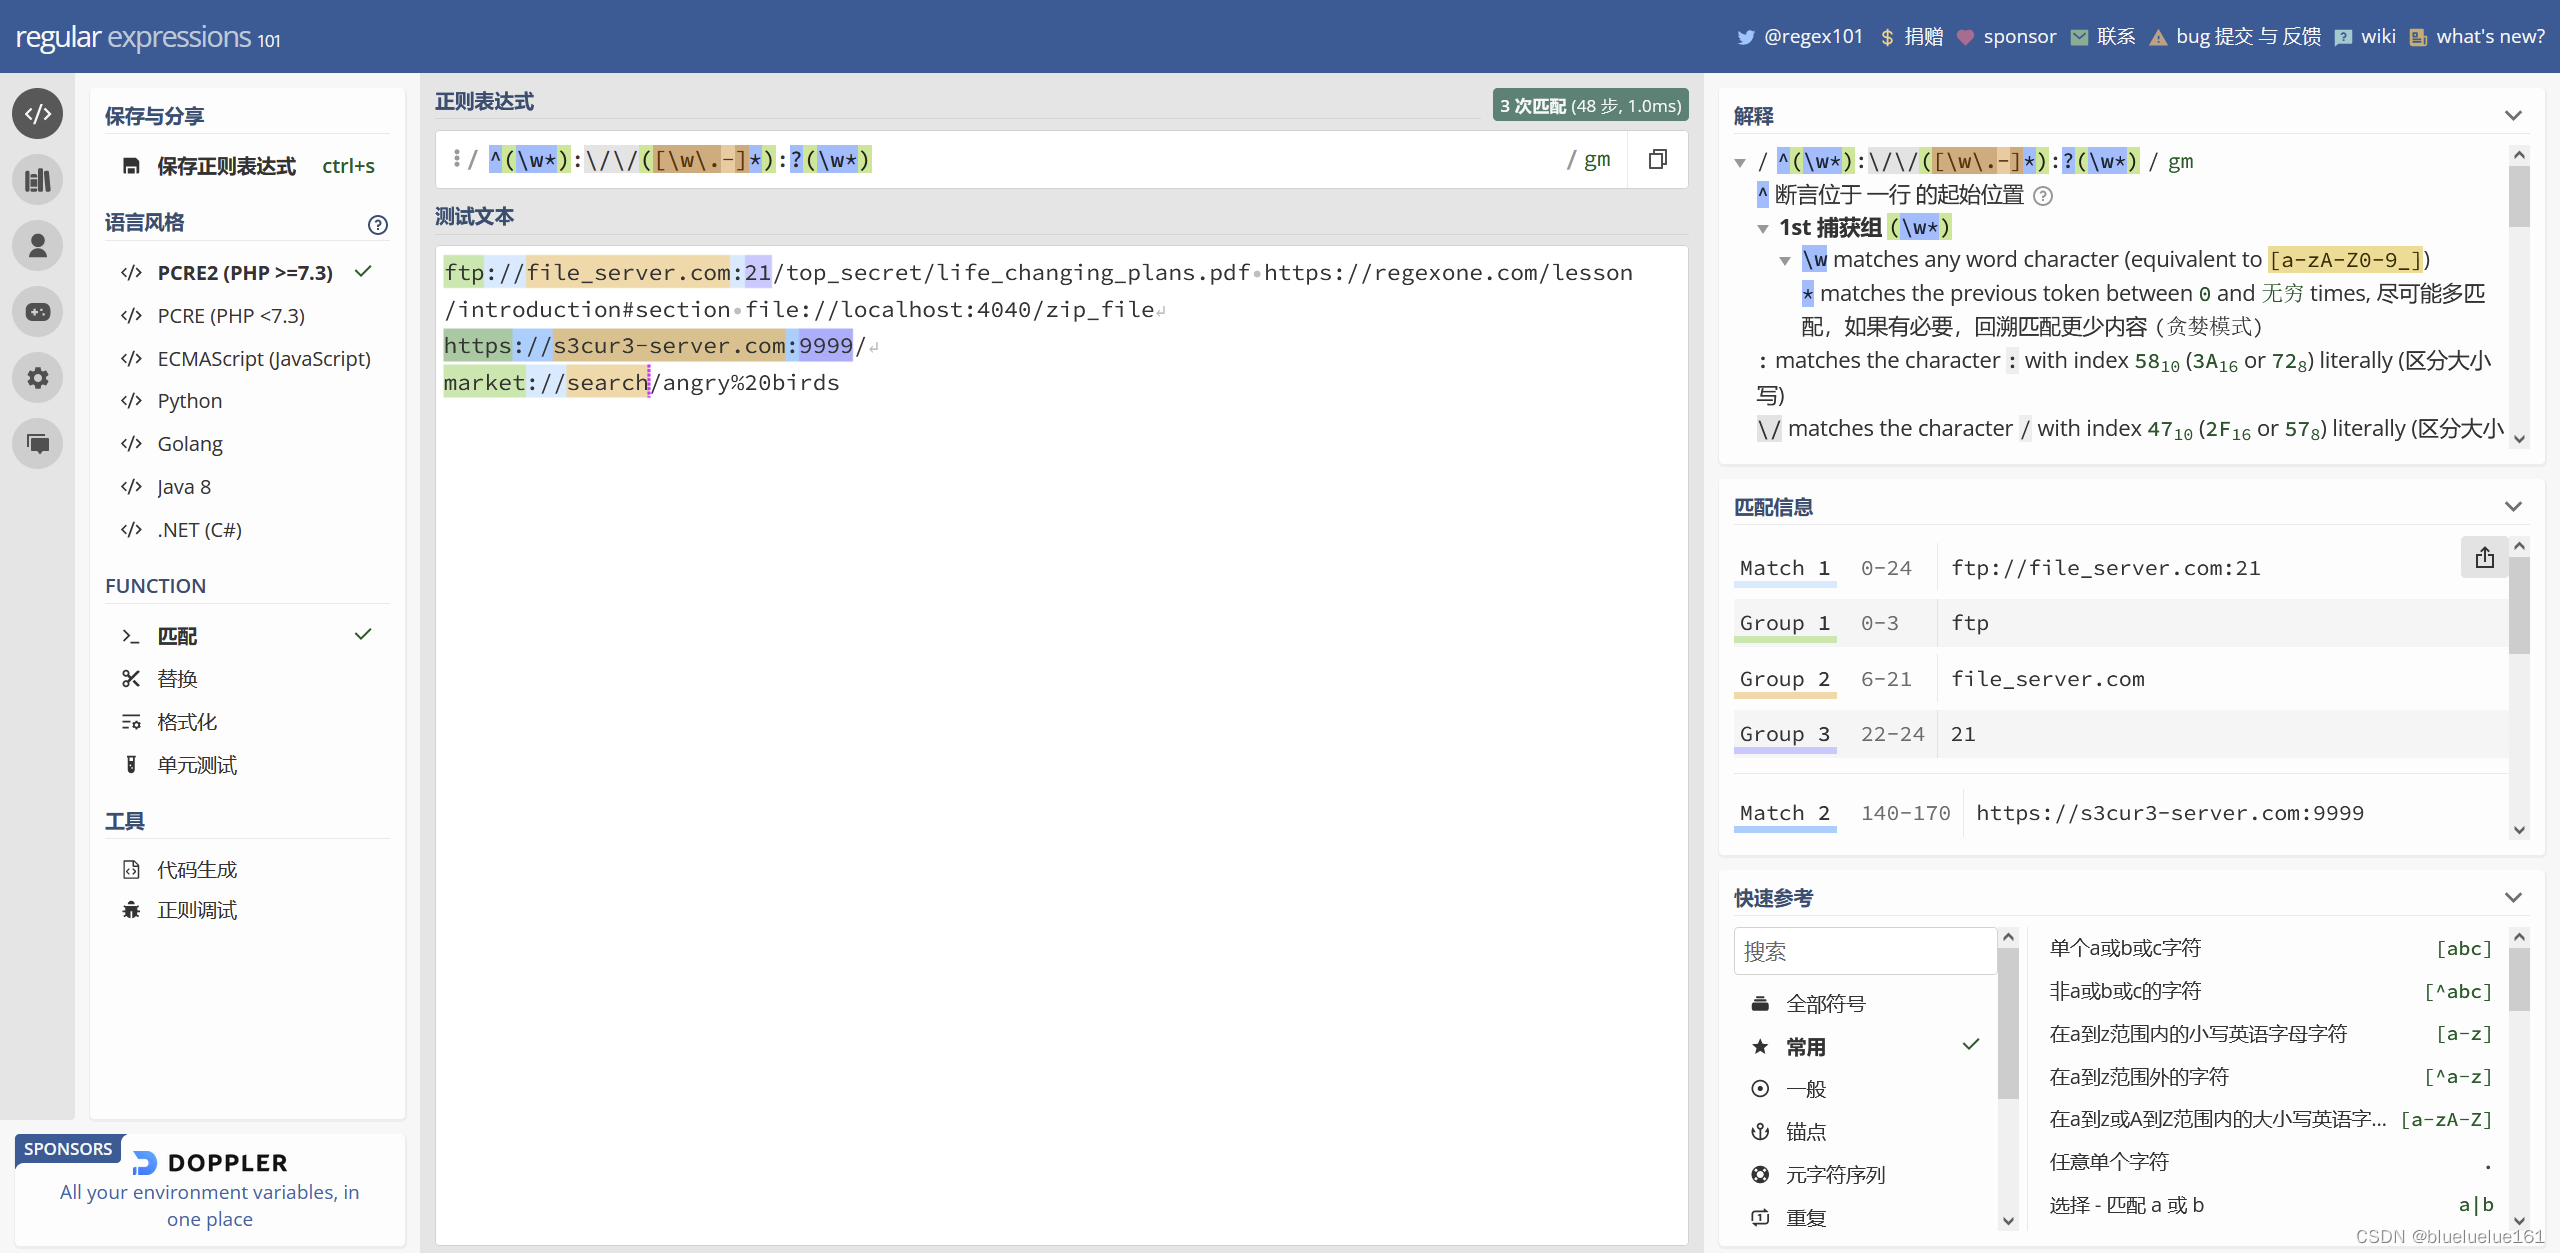2560x1253 pixels.
Task: Open the regex editor sidebar icon
Action: pos(38,114)
